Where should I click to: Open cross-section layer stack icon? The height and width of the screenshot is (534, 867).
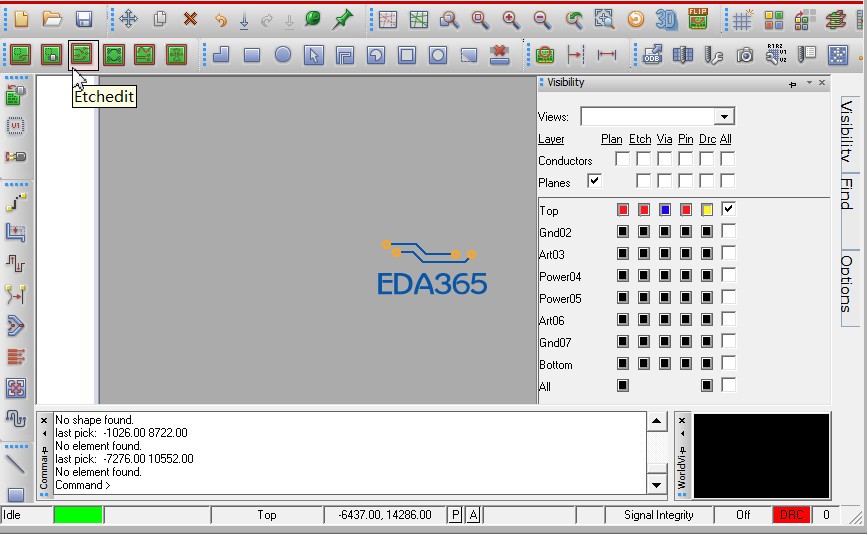(835, 19)
